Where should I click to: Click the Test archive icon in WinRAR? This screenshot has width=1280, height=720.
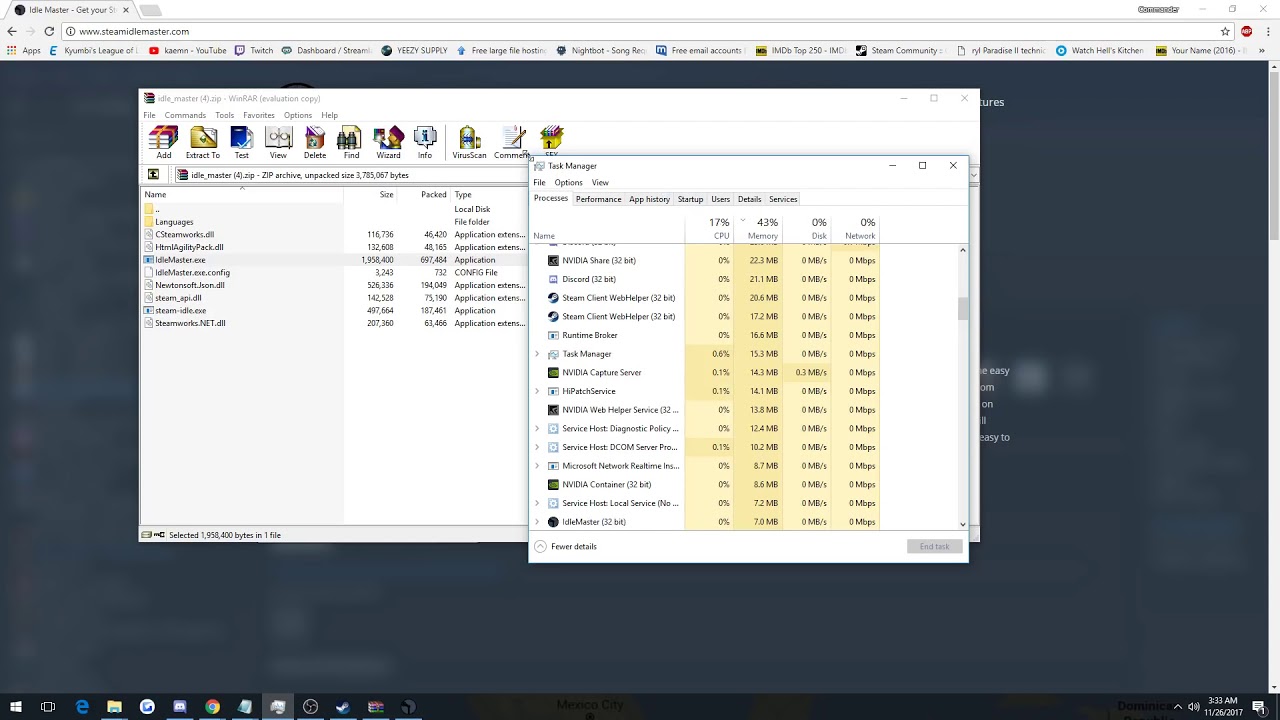241,142
